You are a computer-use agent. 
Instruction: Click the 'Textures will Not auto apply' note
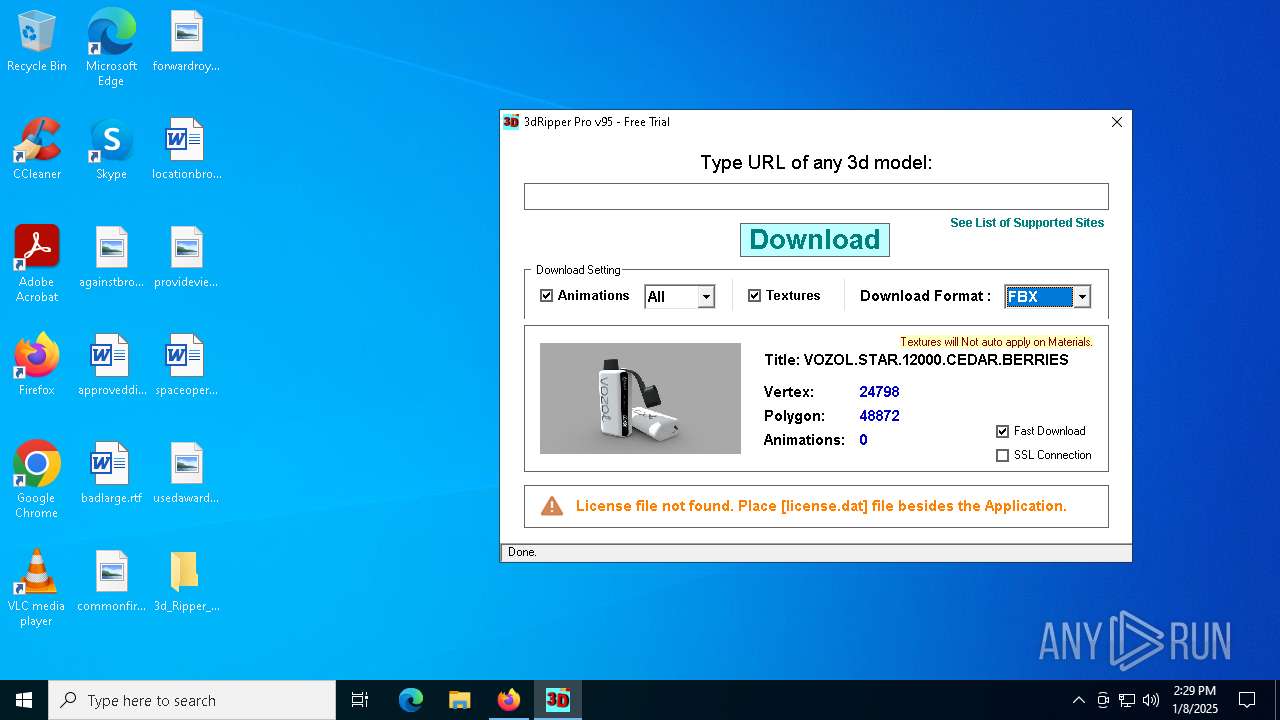click(x=996, y=342)
